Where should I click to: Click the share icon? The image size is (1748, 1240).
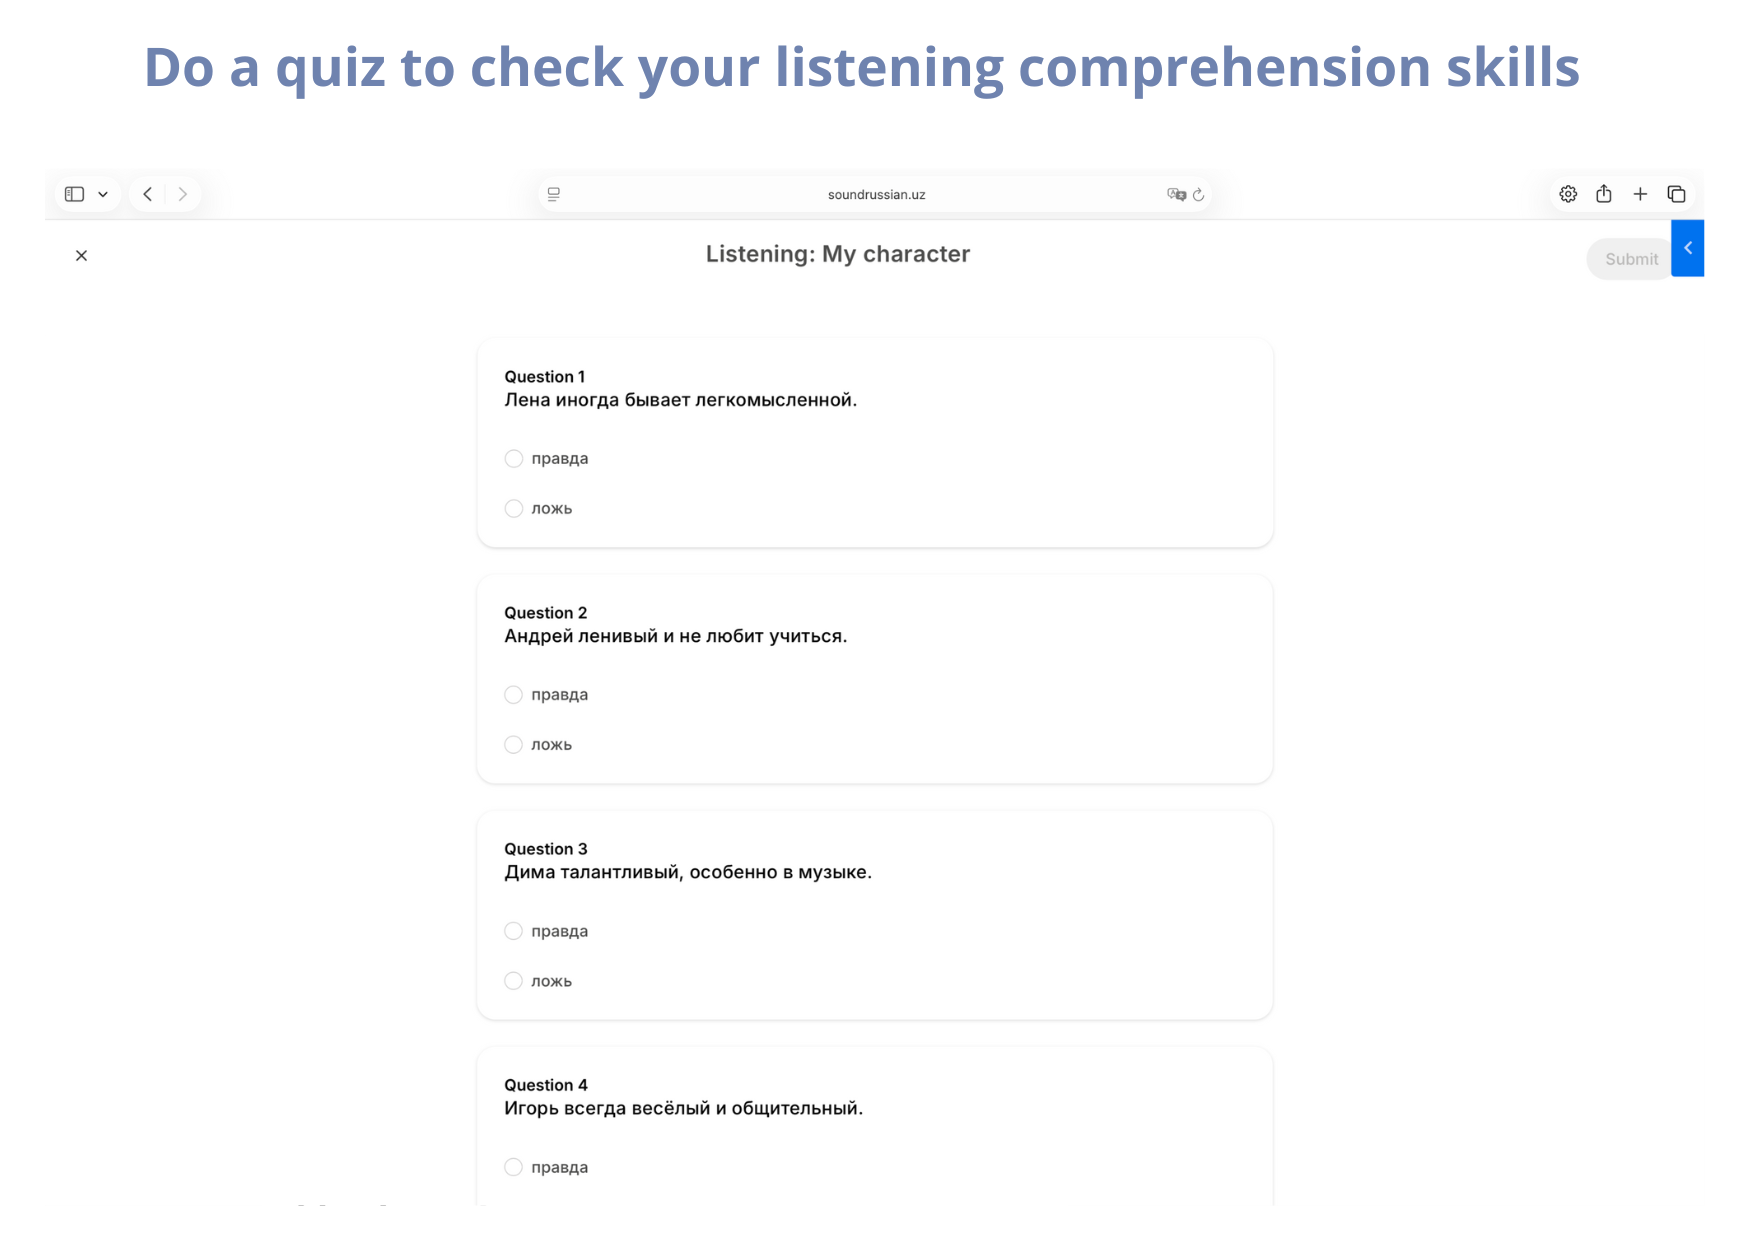pyautogui.click(x=1604, y=194)
